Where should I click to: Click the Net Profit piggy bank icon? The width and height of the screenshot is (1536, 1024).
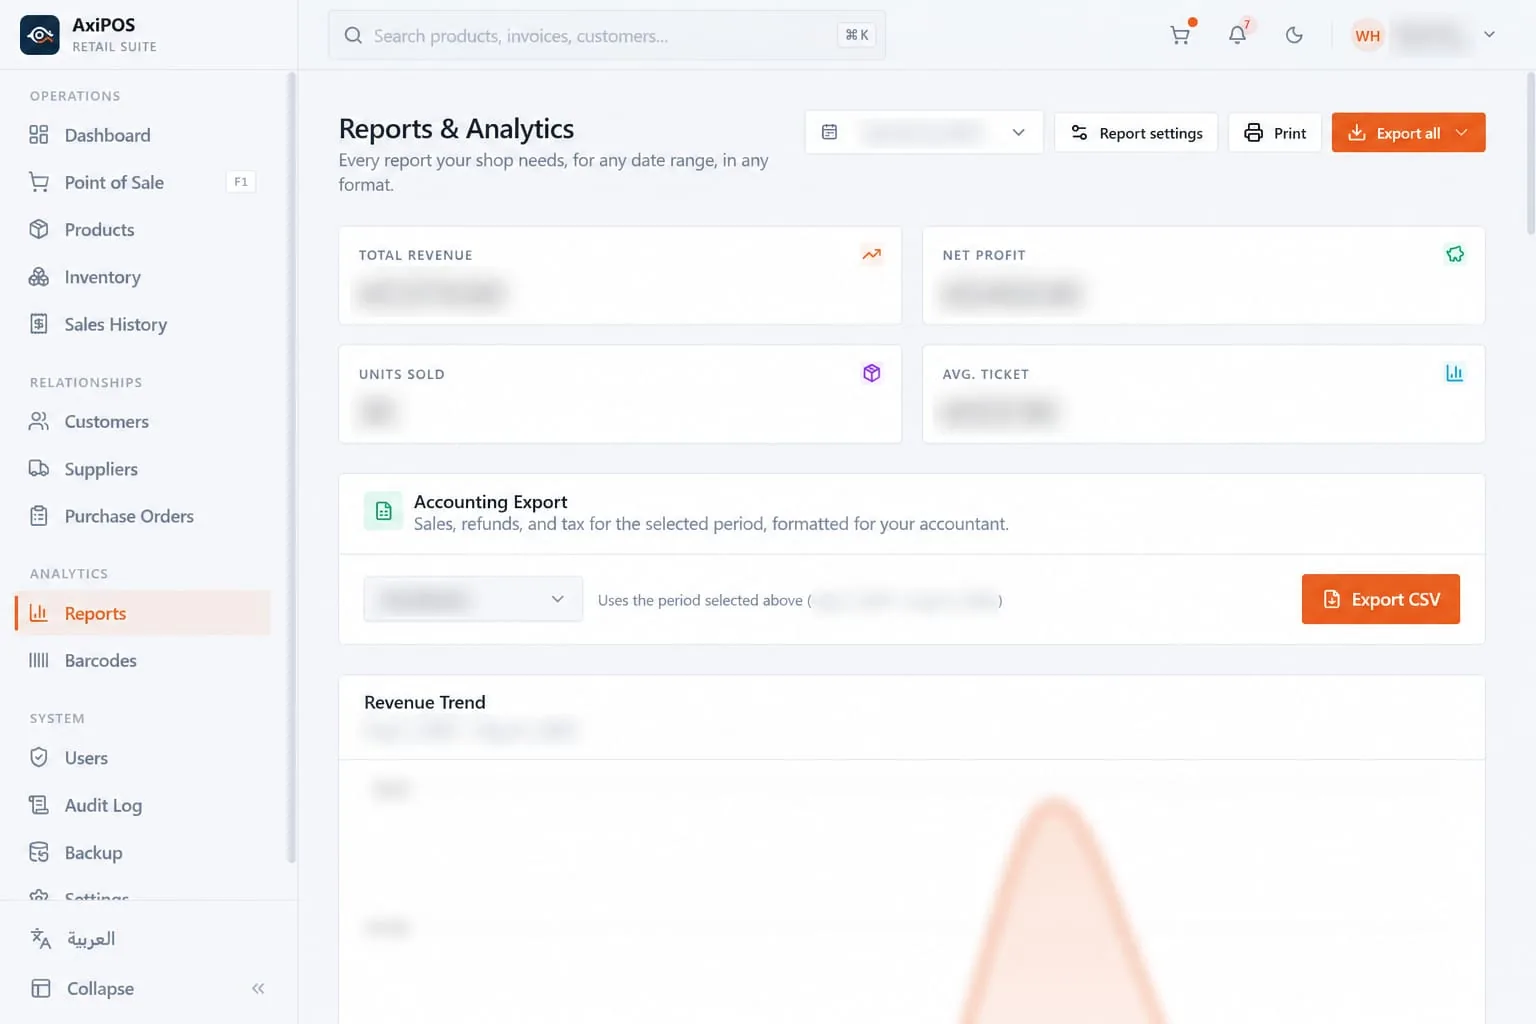pos(1455,254)
